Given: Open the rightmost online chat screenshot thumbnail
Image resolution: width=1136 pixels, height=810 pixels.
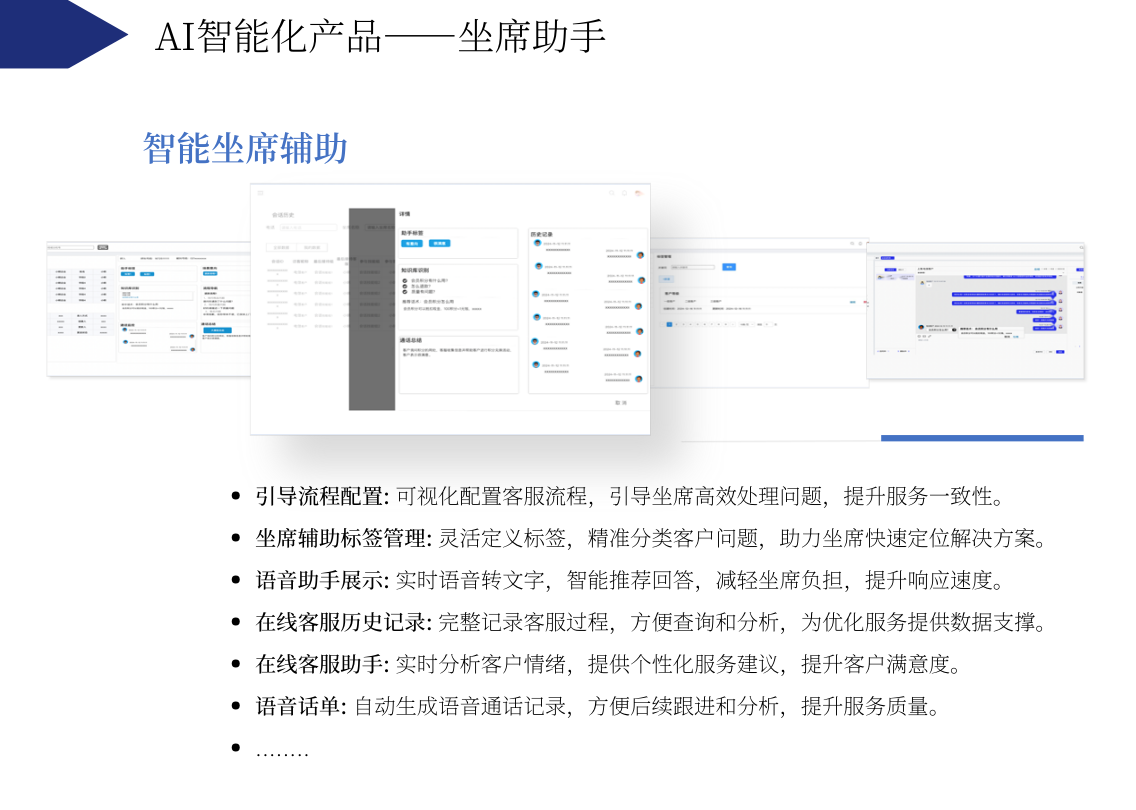Looking at the screenshot, I should click(975, 310).
